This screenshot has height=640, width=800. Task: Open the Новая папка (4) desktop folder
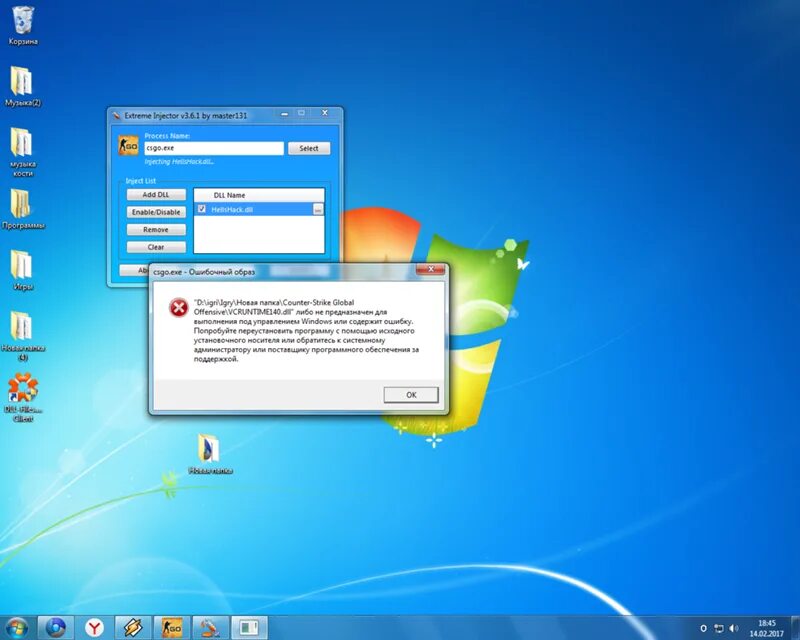22,335
